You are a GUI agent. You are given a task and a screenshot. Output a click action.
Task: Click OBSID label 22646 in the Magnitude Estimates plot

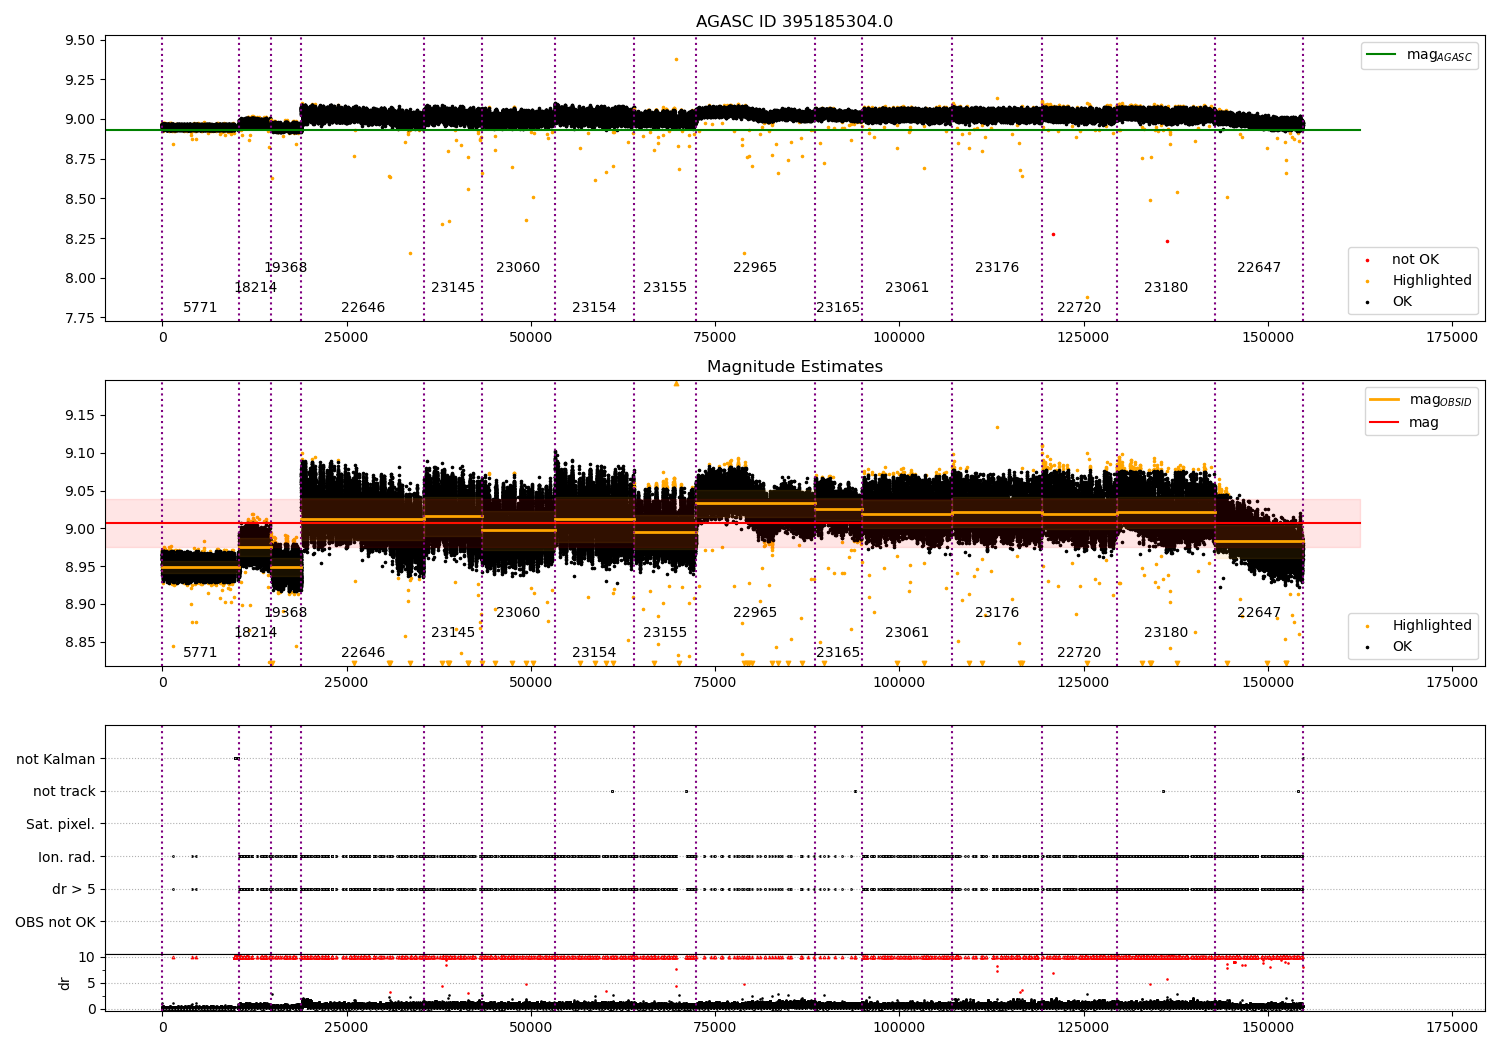click(363, 653)
